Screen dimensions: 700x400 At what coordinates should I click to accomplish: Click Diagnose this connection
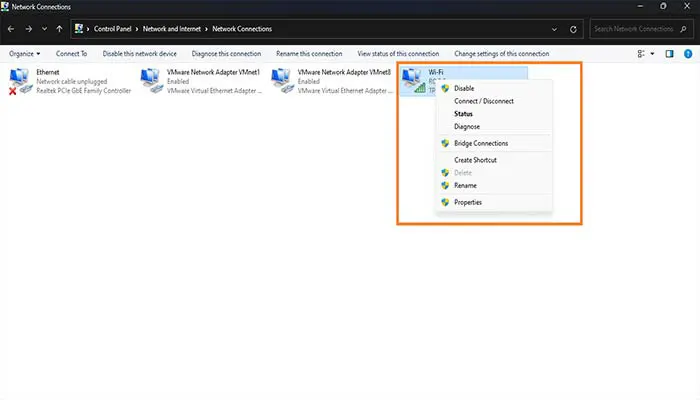(226, 54)
